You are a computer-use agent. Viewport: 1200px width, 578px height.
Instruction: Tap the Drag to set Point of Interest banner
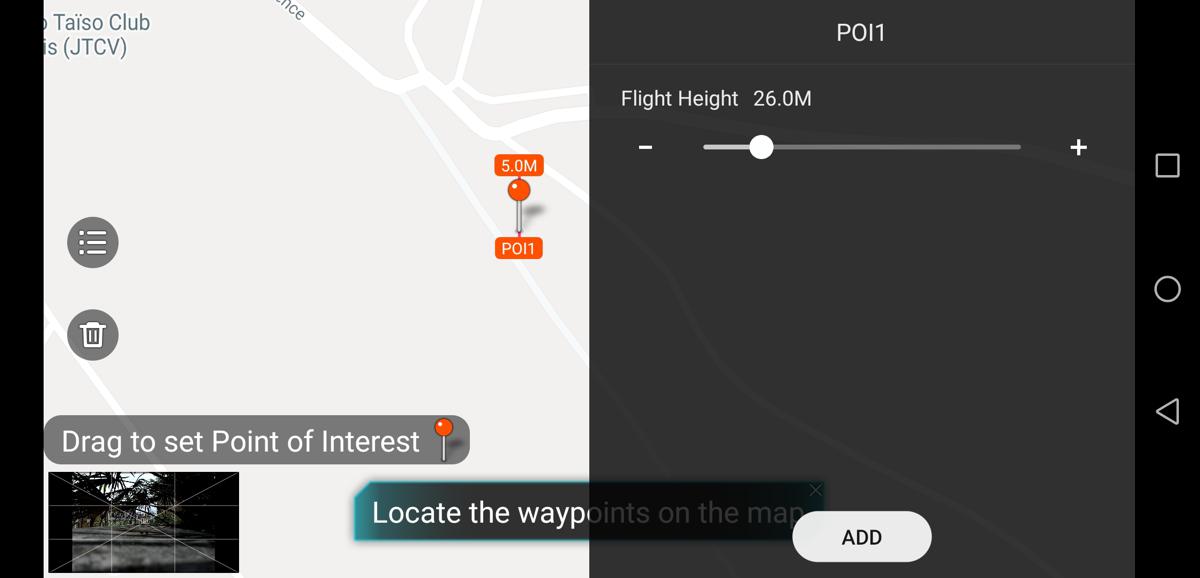click(x=256, y=440)
